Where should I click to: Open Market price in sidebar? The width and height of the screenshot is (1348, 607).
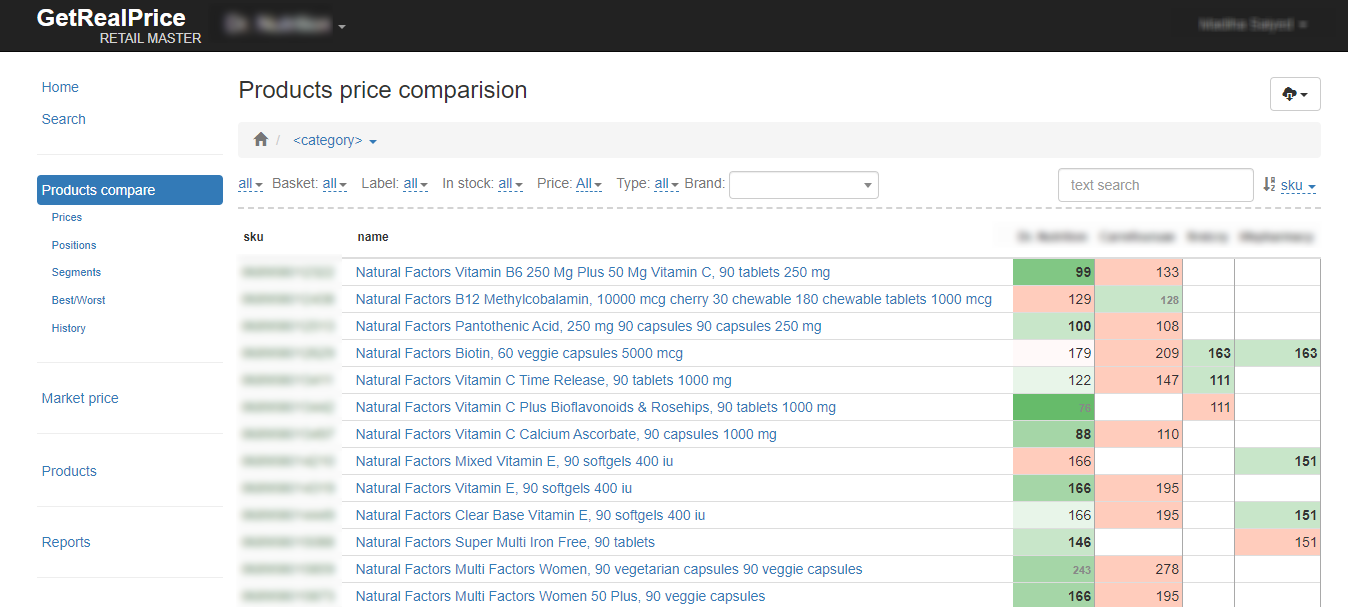80,398
